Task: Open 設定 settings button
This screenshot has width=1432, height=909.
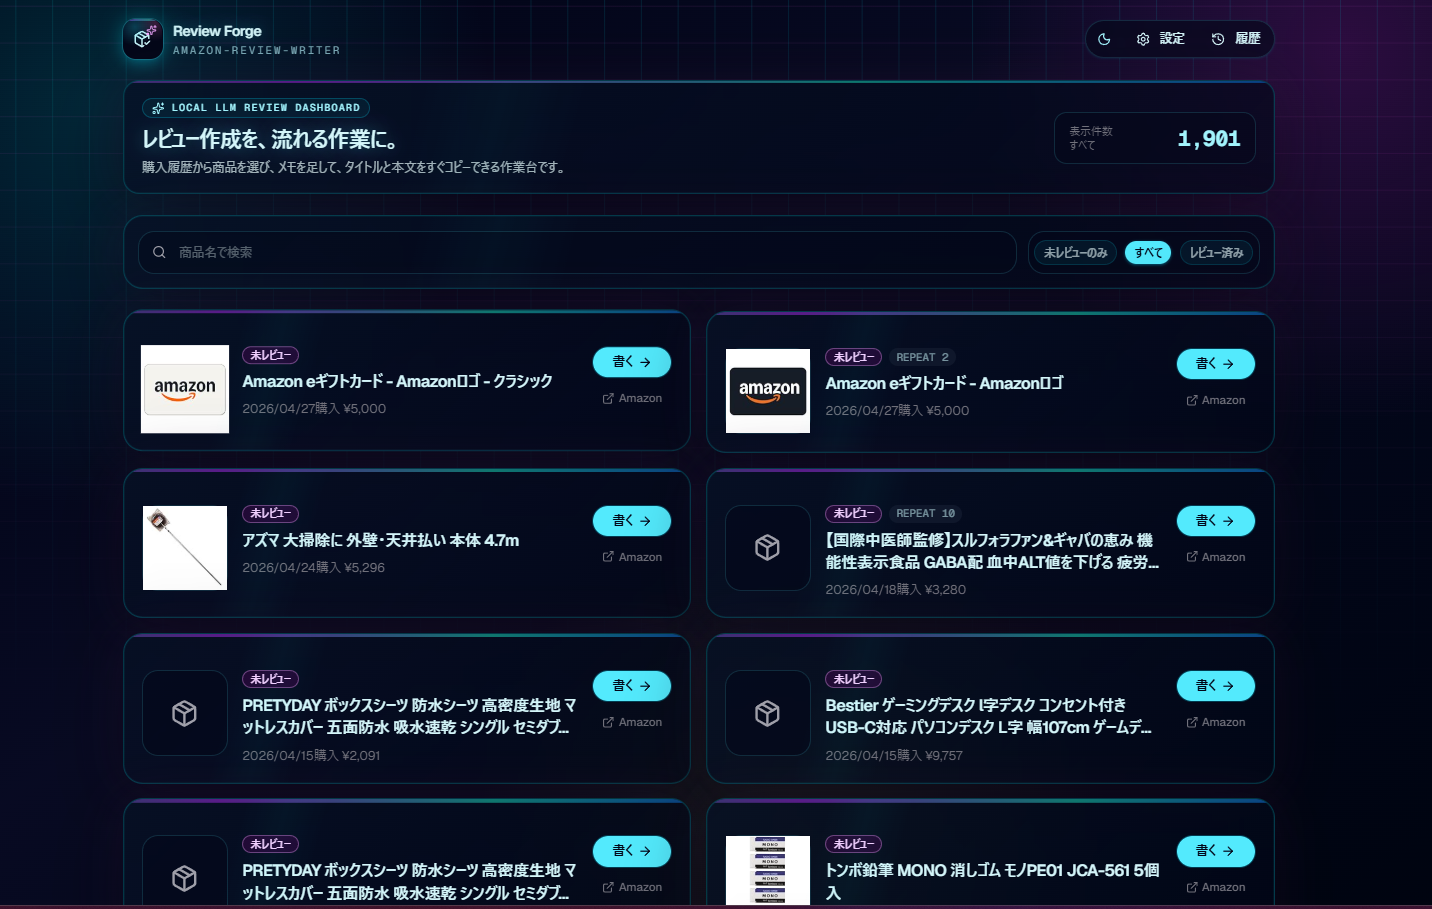Action: pos(1160,39)
